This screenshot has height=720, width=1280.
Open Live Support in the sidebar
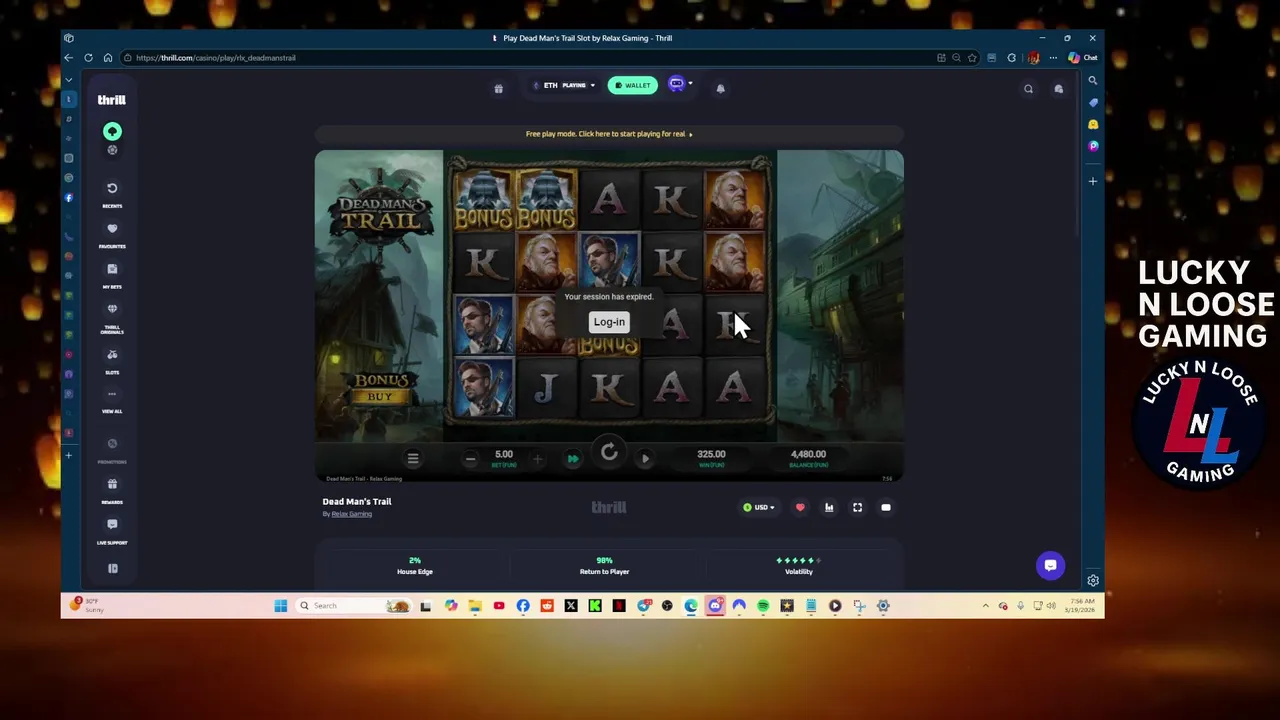click(x=112, y=531)
